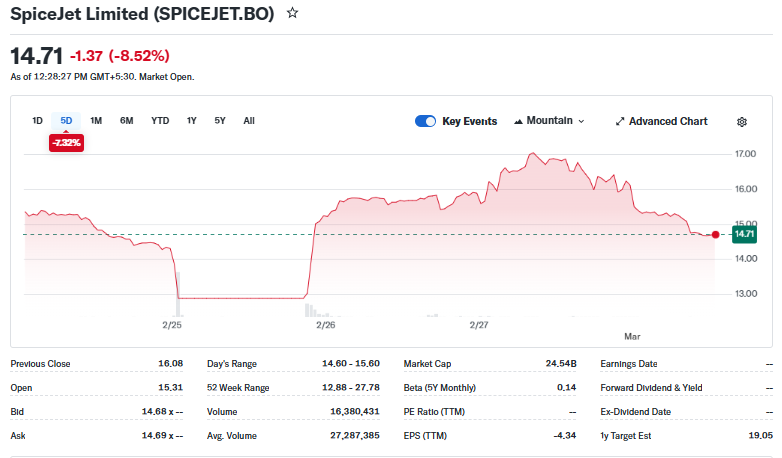Choose the 1Y time range
Screen dimensions: 782x458
click(x=192, y=121)
